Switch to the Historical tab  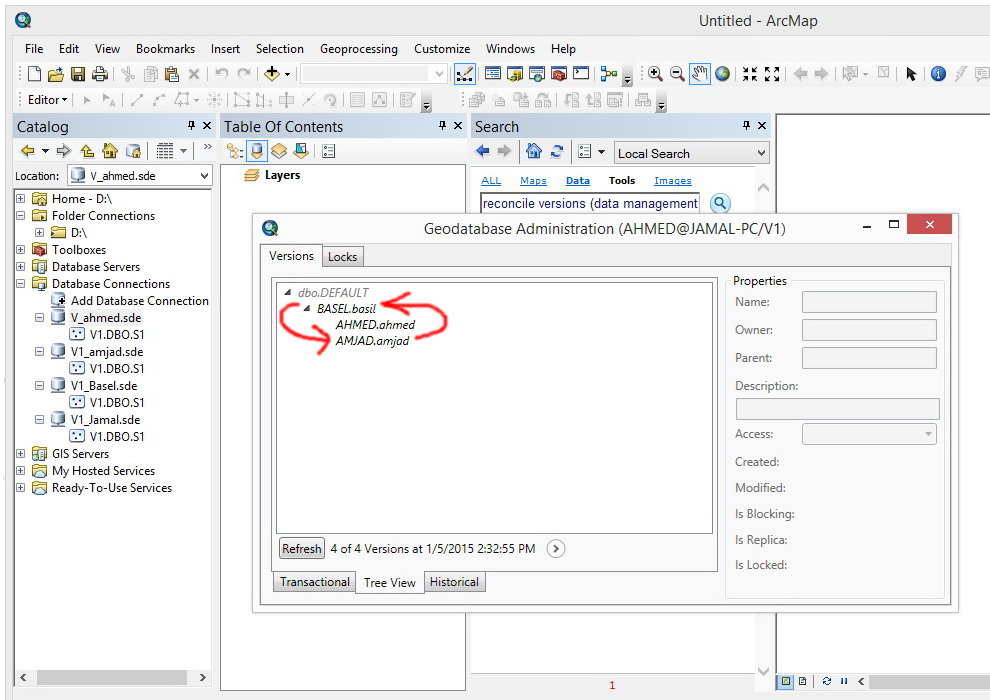454,582
